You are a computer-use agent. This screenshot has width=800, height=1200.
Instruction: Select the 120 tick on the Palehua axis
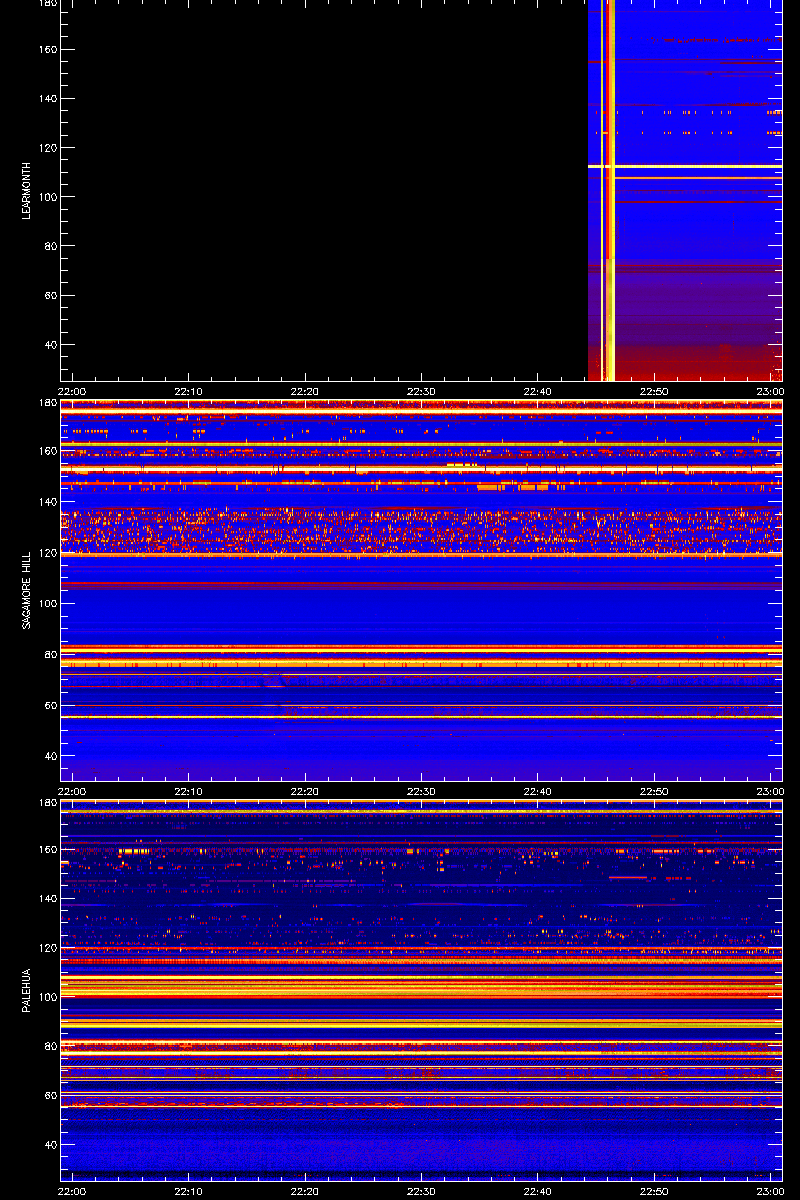point(46,948)
